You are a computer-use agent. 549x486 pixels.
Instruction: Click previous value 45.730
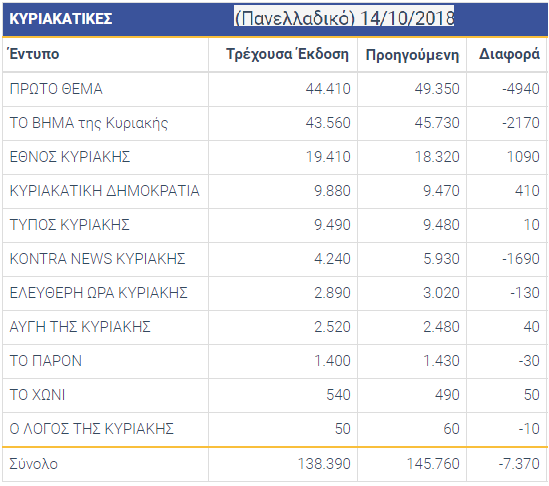437,123
